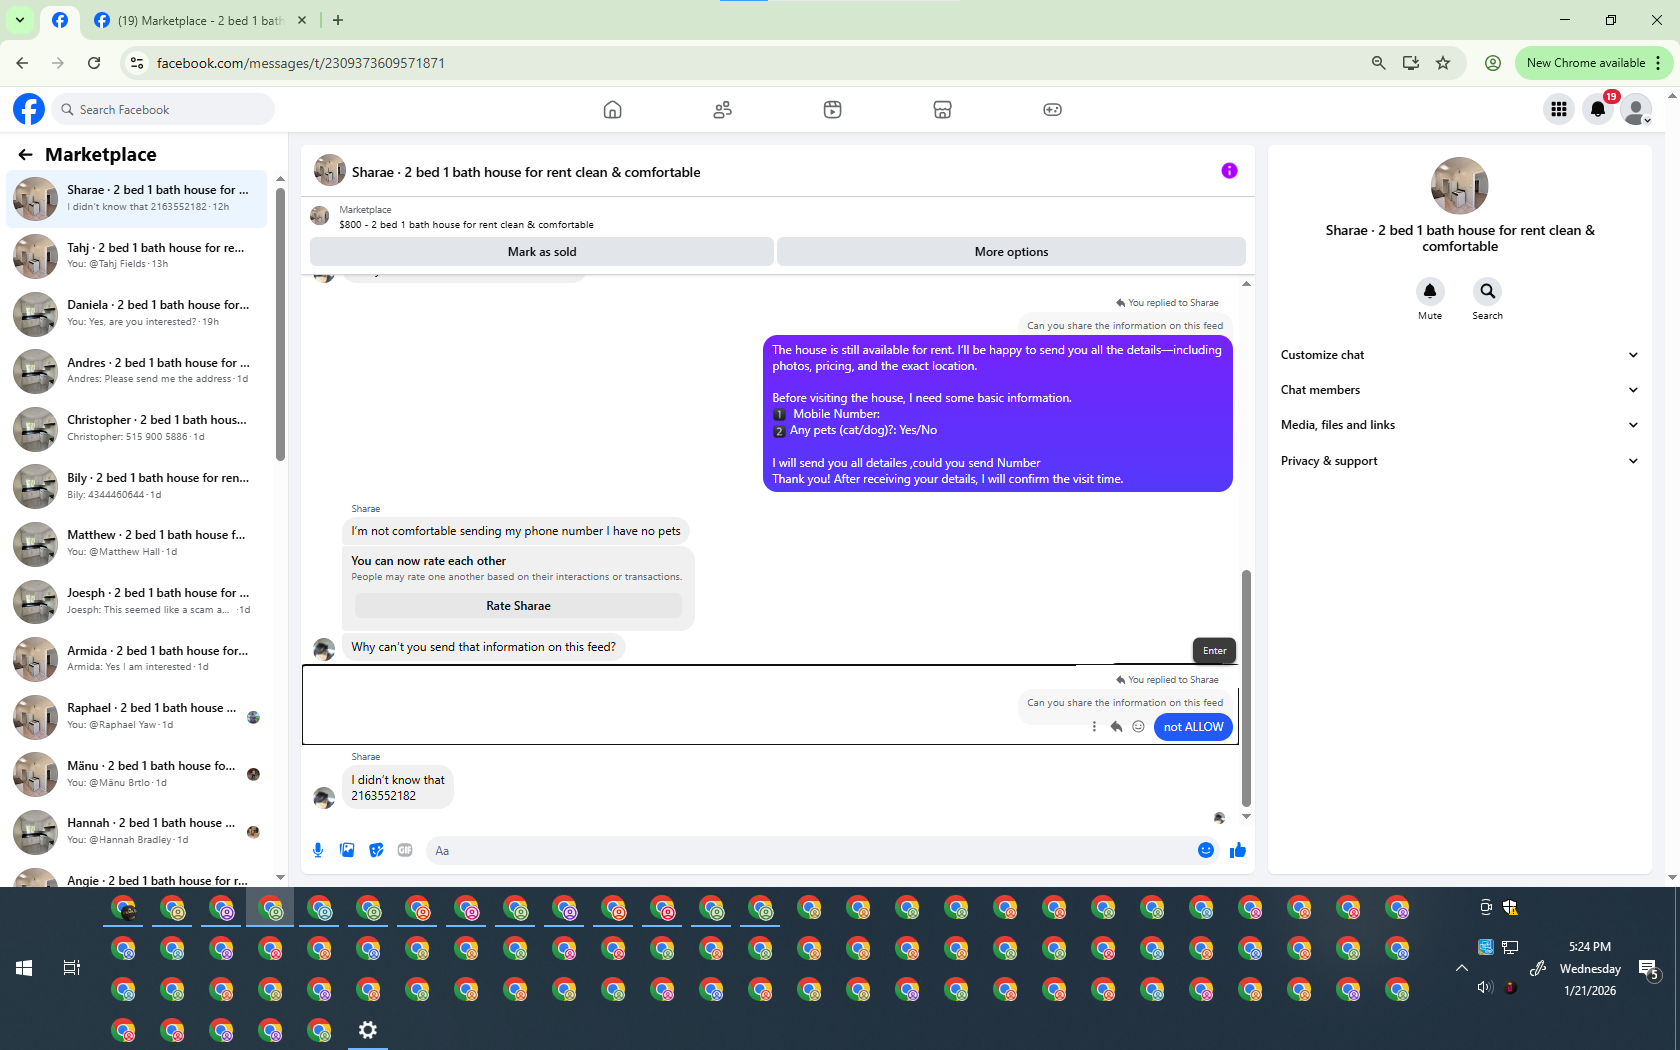Open a new Chrome tab
The width and height of the screenshot is (1680, 1050).
point(338,20)
